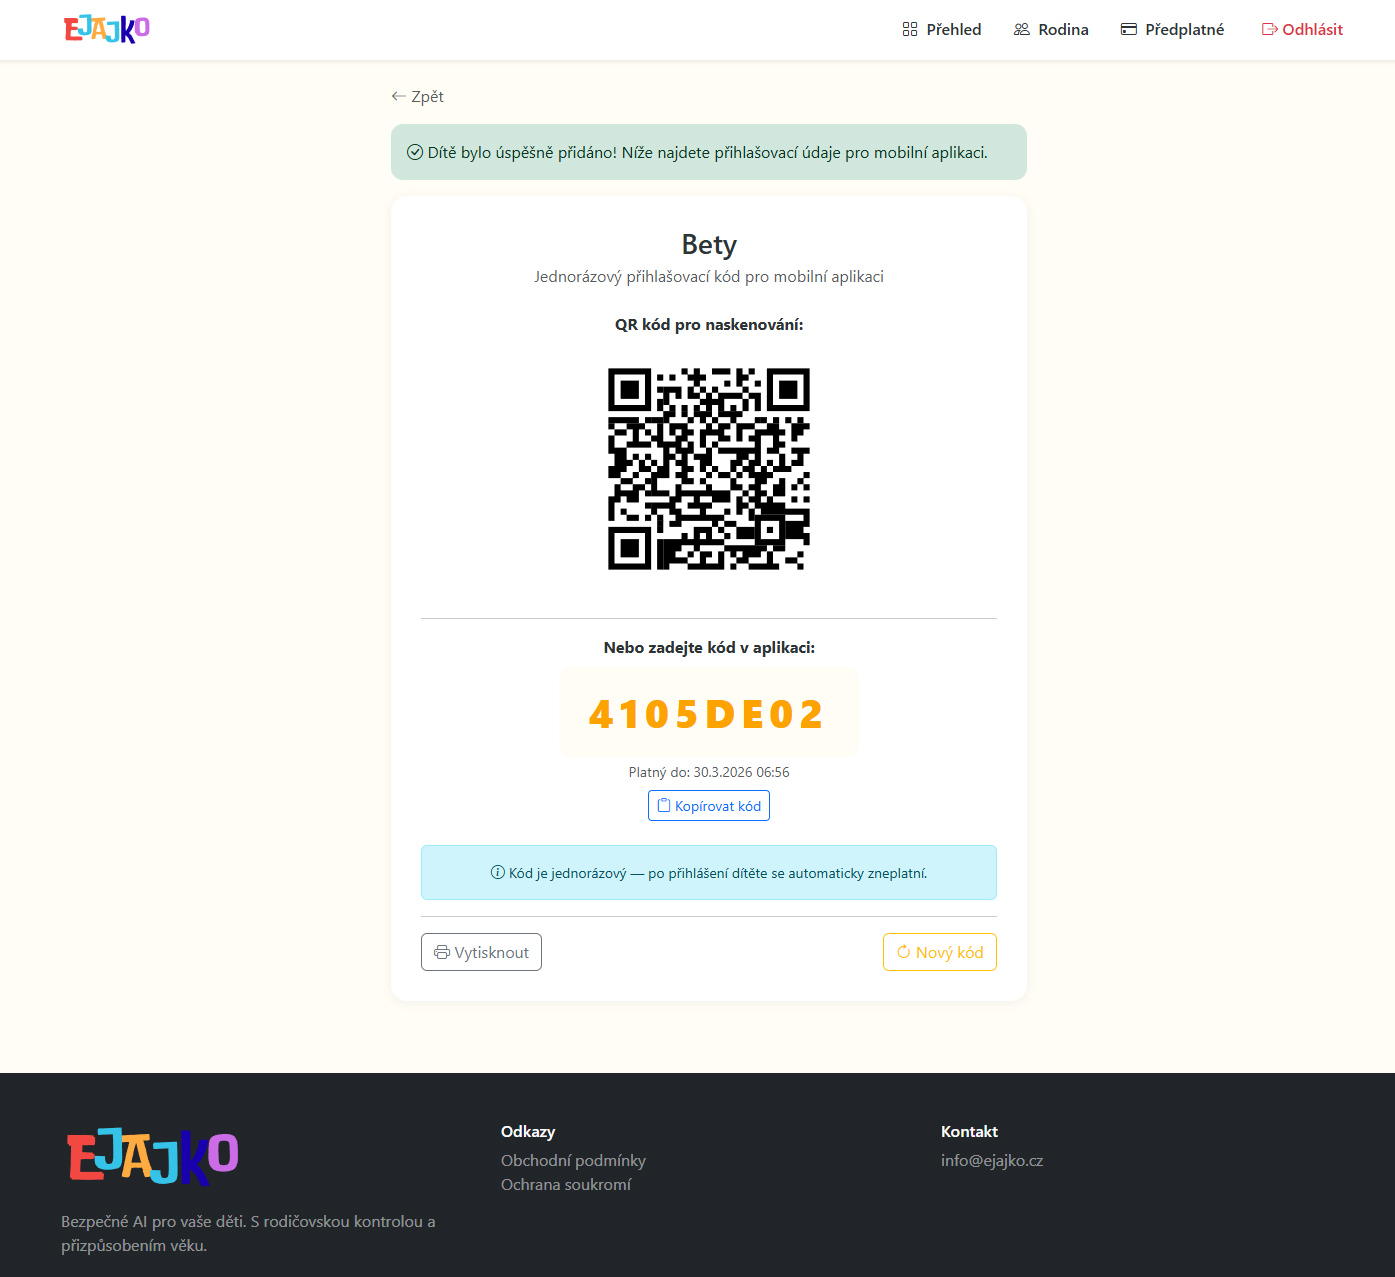Click the Rodina people icon
The height and width of the screenshot is (1277, 1395).
1021,30
